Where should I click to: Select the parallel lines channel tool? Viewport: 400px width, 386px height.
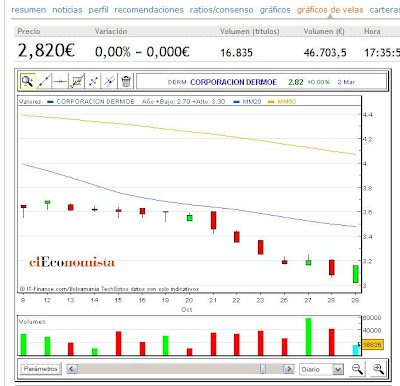pos(110,81)
